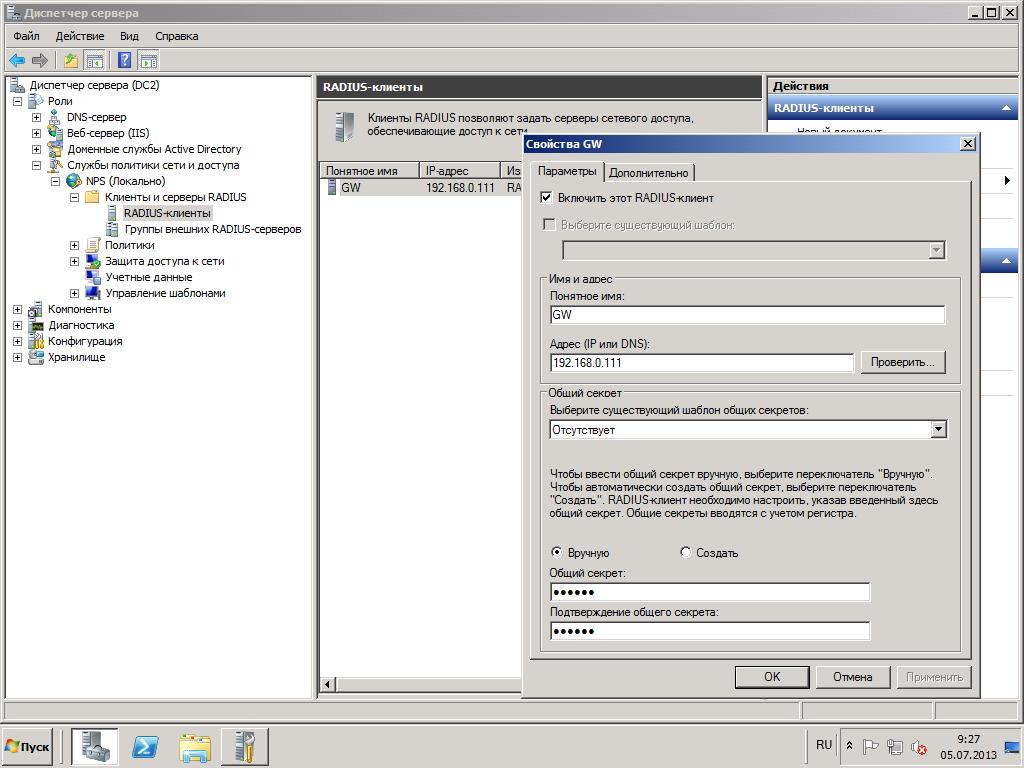Image resolution: width=1024 pixels, height=768 pixels.
Task: Click the server tools taskbar icon
Action: [246, 745]
